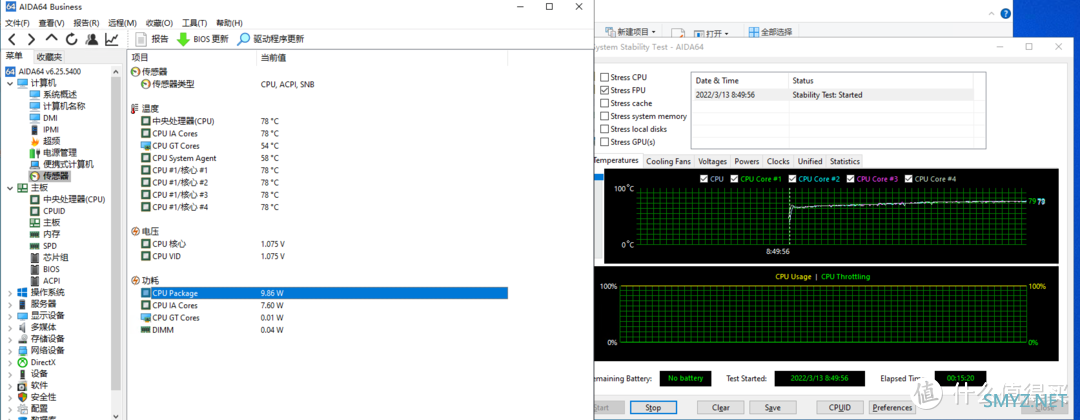Viewport: 1080px width, 420px height.
Task: Open the 工具(T) menu
Action: (195, 23)
